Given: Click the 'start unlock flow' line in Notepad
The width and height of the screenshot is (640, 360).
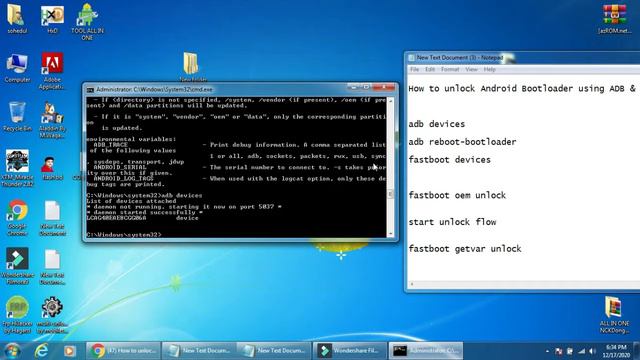Looking at the screenshot, I should [452, 222].
